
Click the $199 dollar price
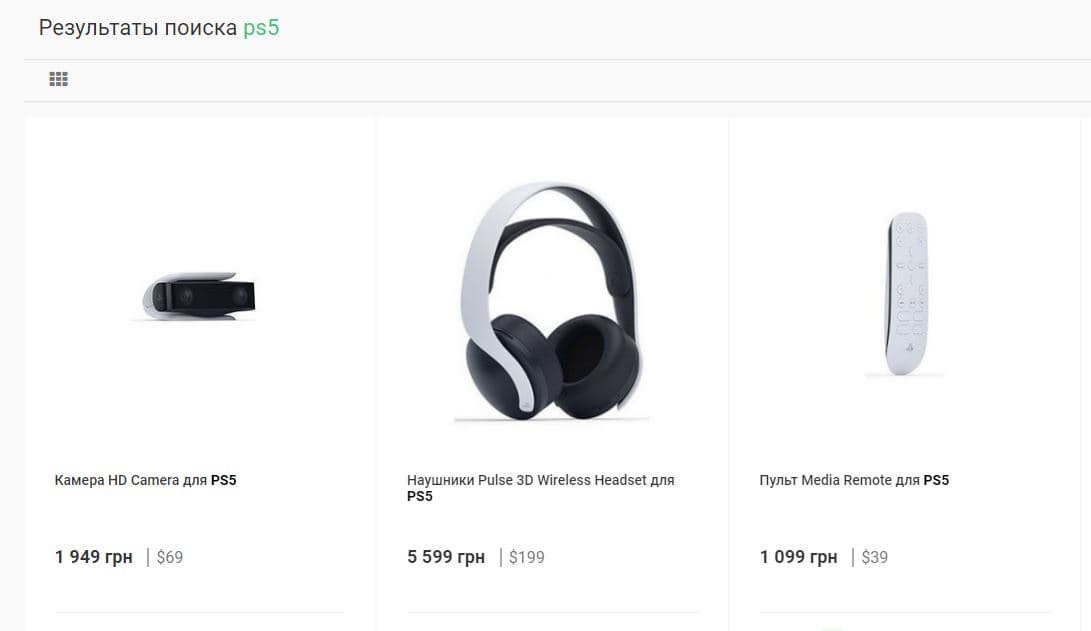(527, 557)
